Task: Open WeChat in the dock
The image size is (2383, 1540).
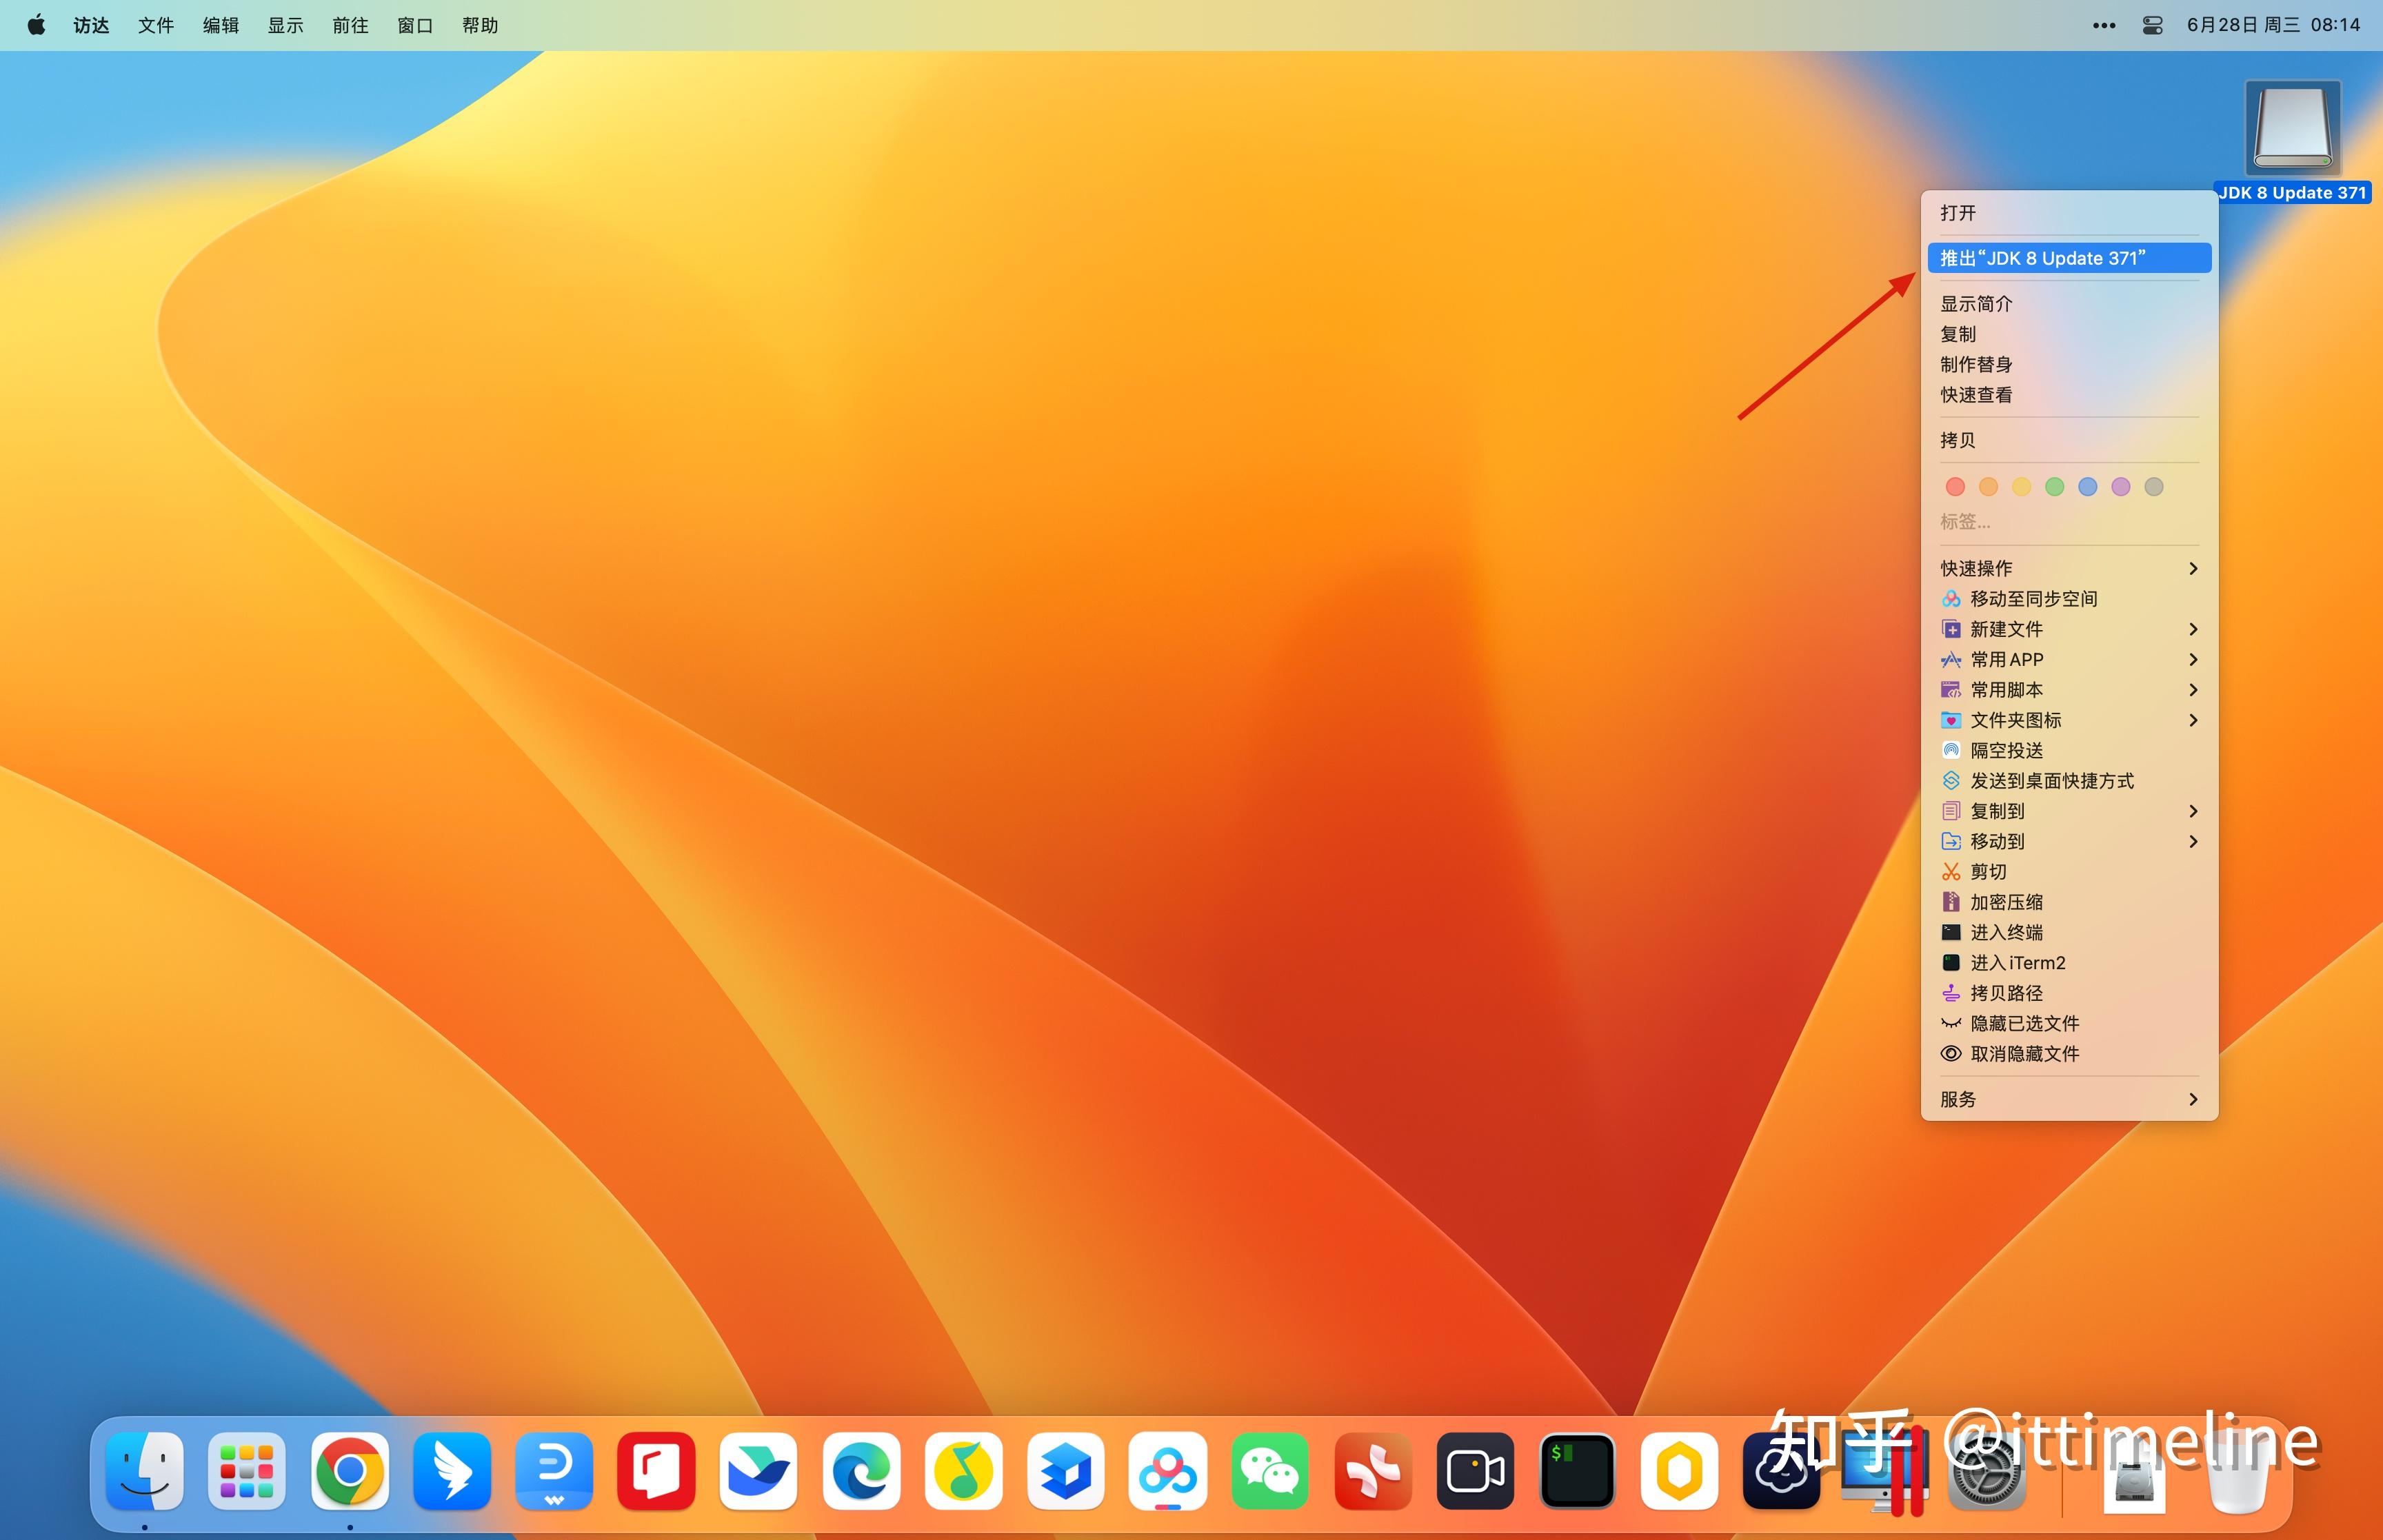Action: [x=1269, y=1470]
